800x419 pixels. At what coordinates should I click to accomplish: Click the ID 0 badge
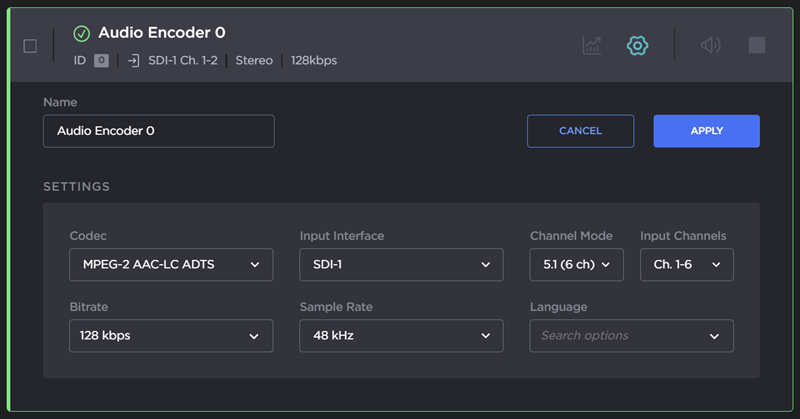click(x=101, y=61)
